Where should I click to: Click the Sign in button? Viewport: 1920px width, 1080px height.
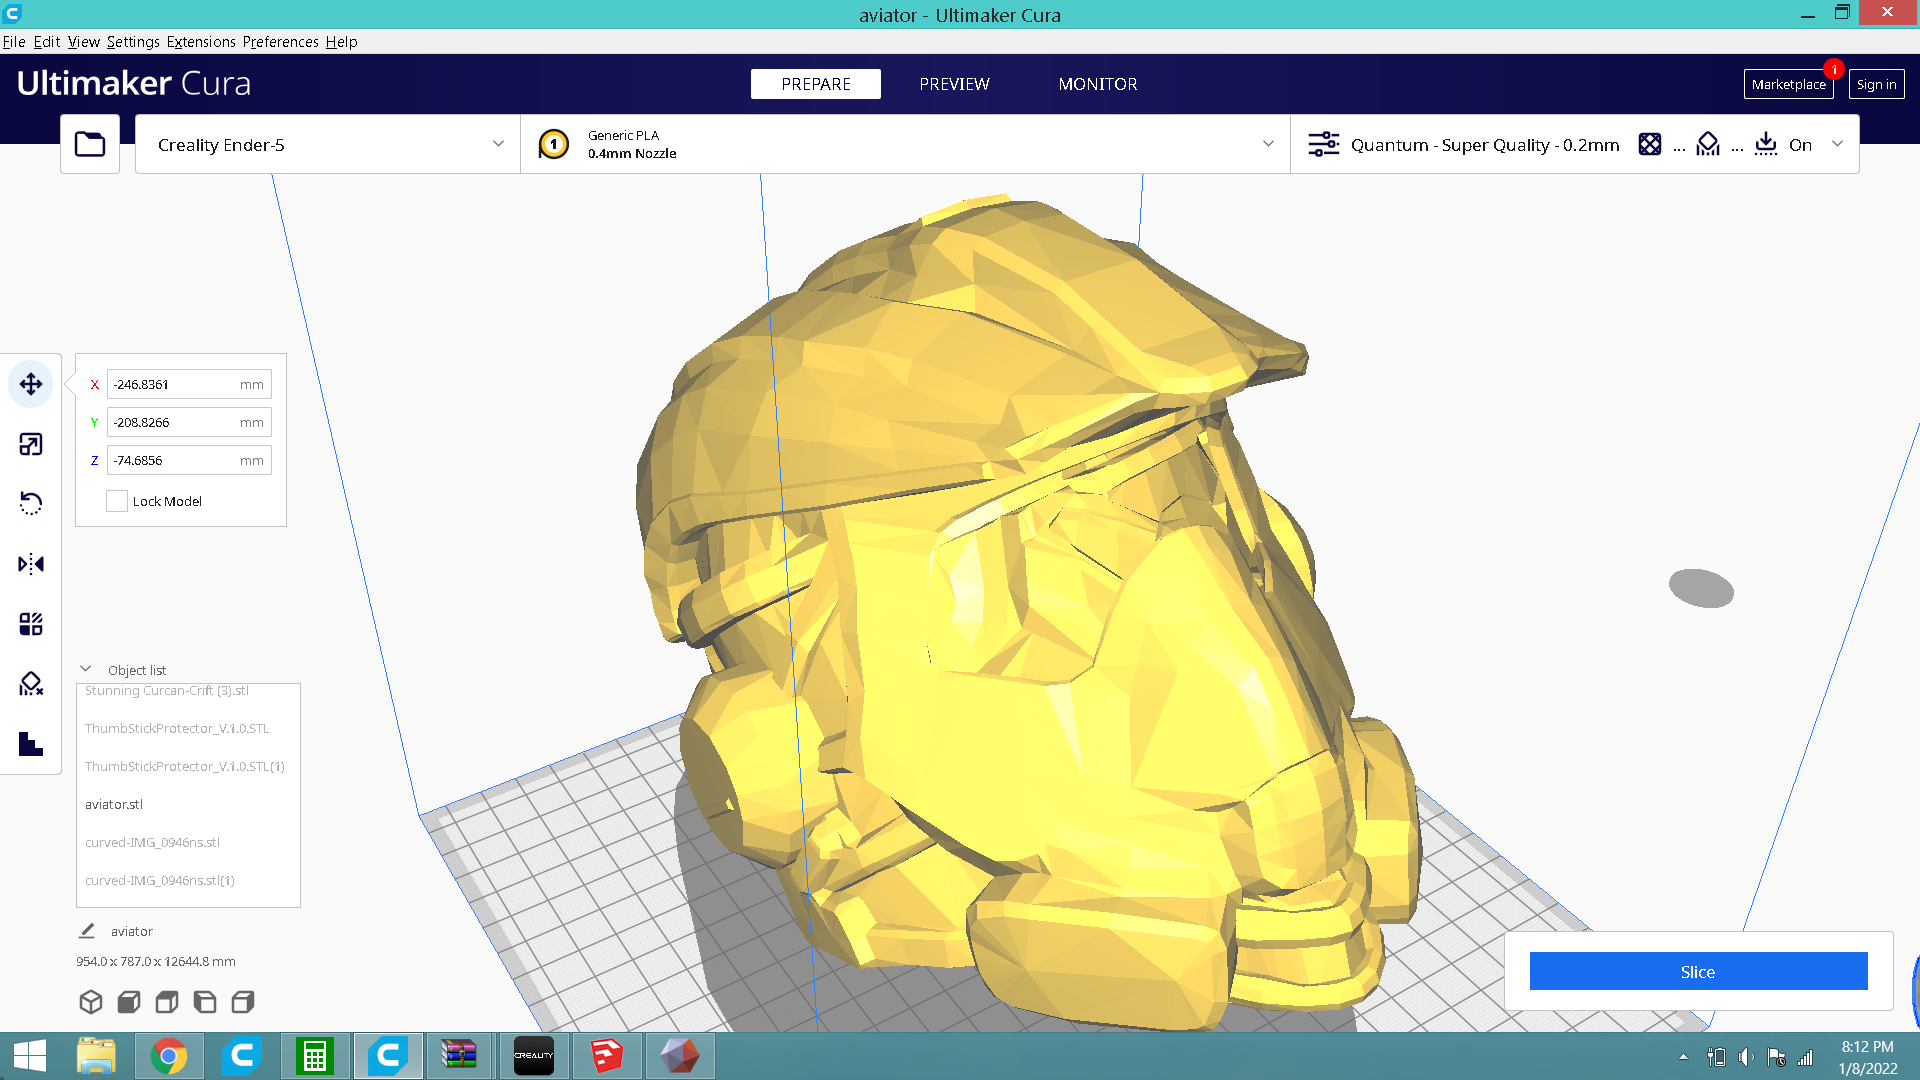[1876, 84]
